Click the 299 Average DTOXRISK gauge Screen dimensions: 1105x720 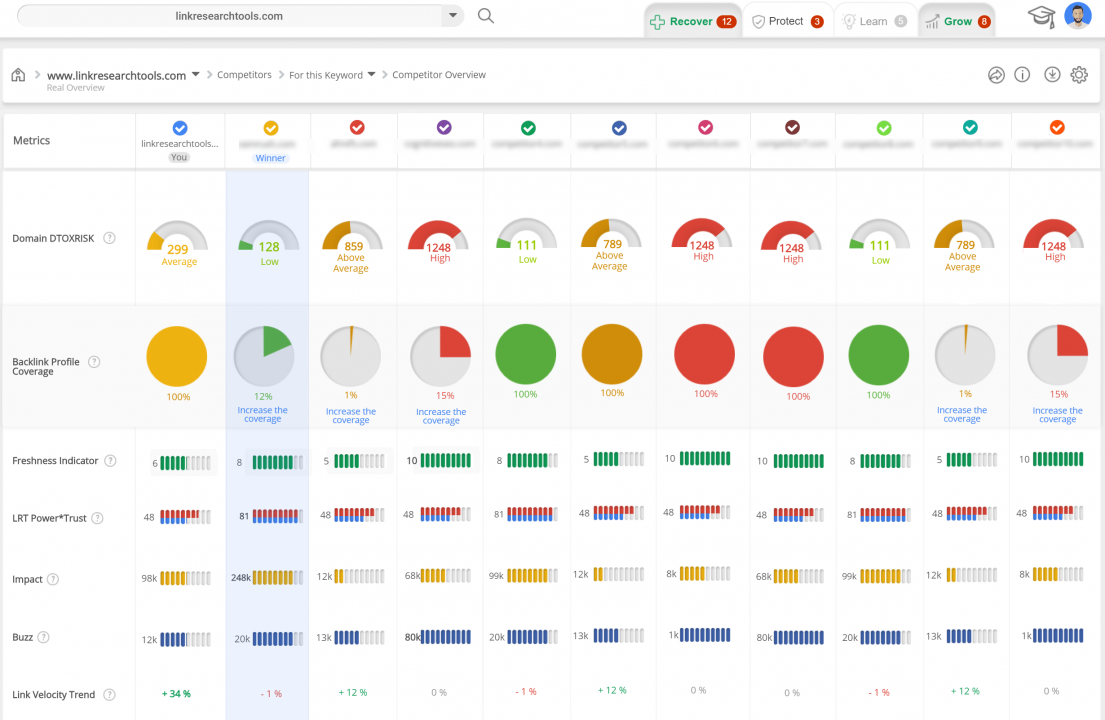178,243
